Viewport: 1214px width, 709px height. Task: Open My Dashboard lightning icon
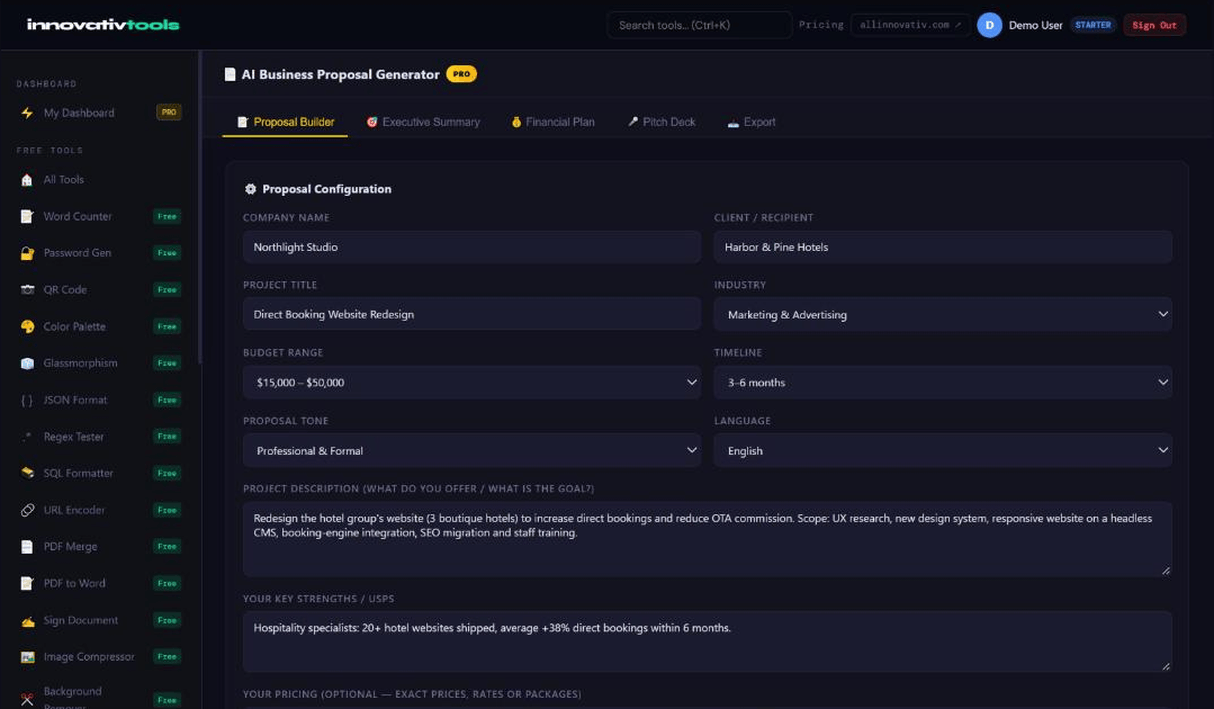(x=27, y=113)
